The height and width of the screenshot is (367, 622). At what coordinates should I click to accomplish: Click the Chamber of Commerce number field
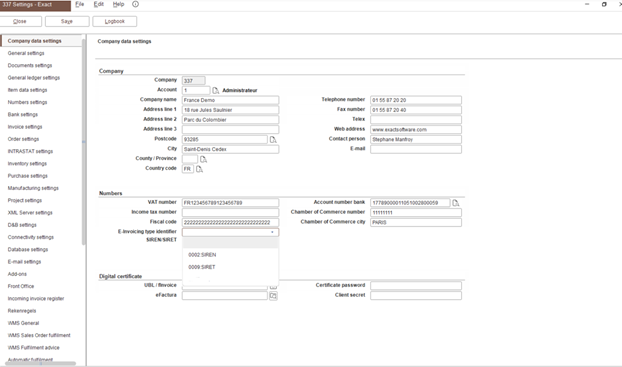(x=416, y=213)
